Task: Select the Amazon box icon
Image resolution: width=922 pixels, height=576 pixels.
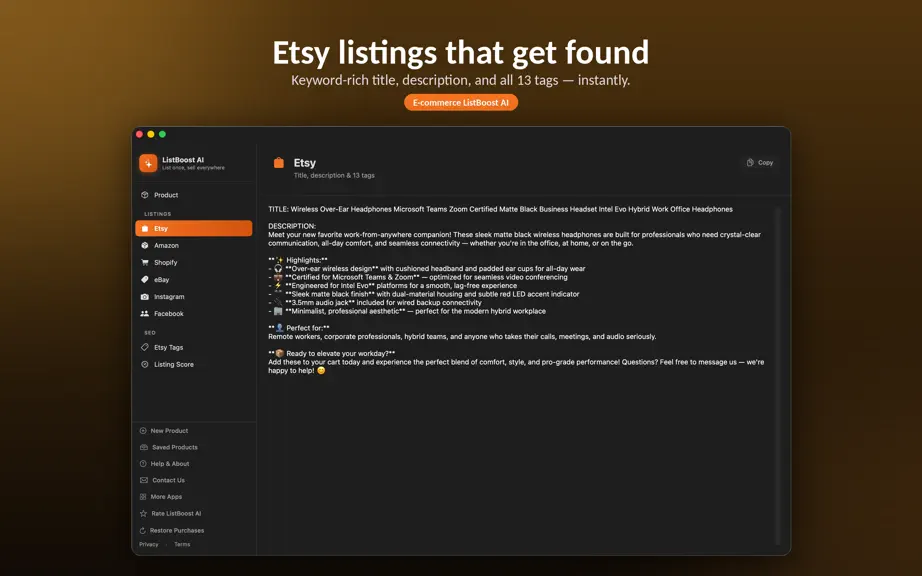Action: 145,246
